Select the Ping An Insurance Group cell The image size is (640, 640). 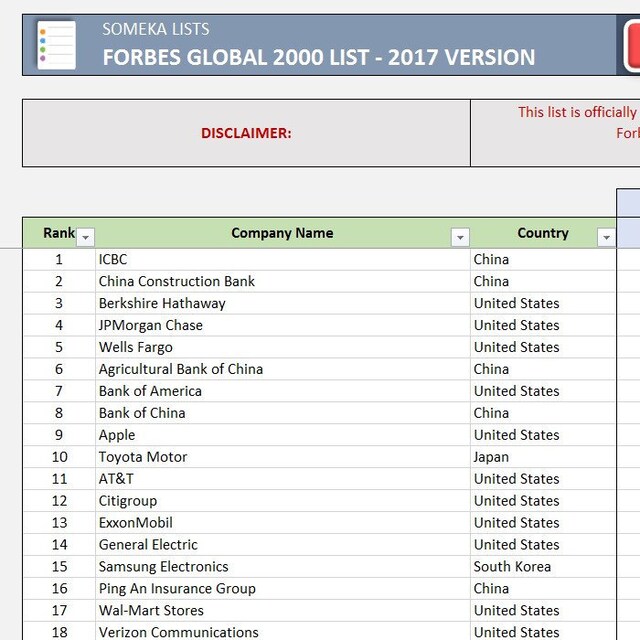(x=282, y=589)
